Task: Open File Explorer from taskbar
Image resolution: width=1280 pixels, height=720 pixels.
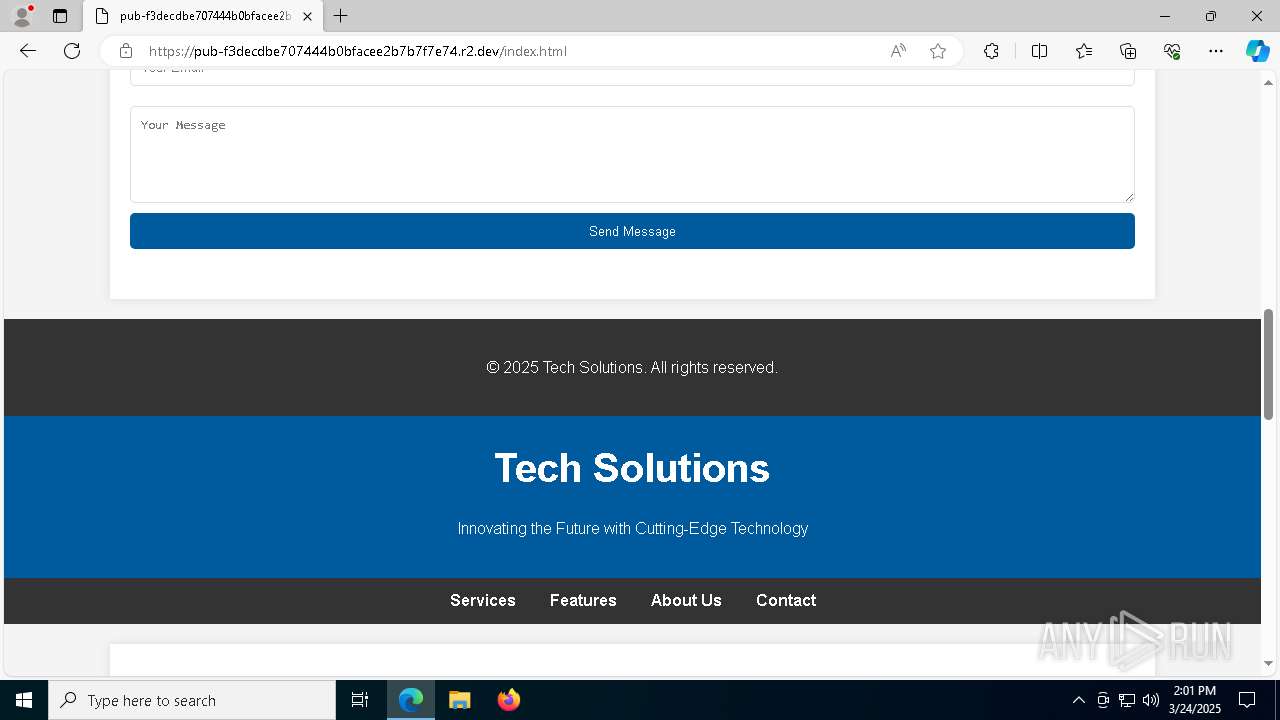Action: (x=459, y=700)
